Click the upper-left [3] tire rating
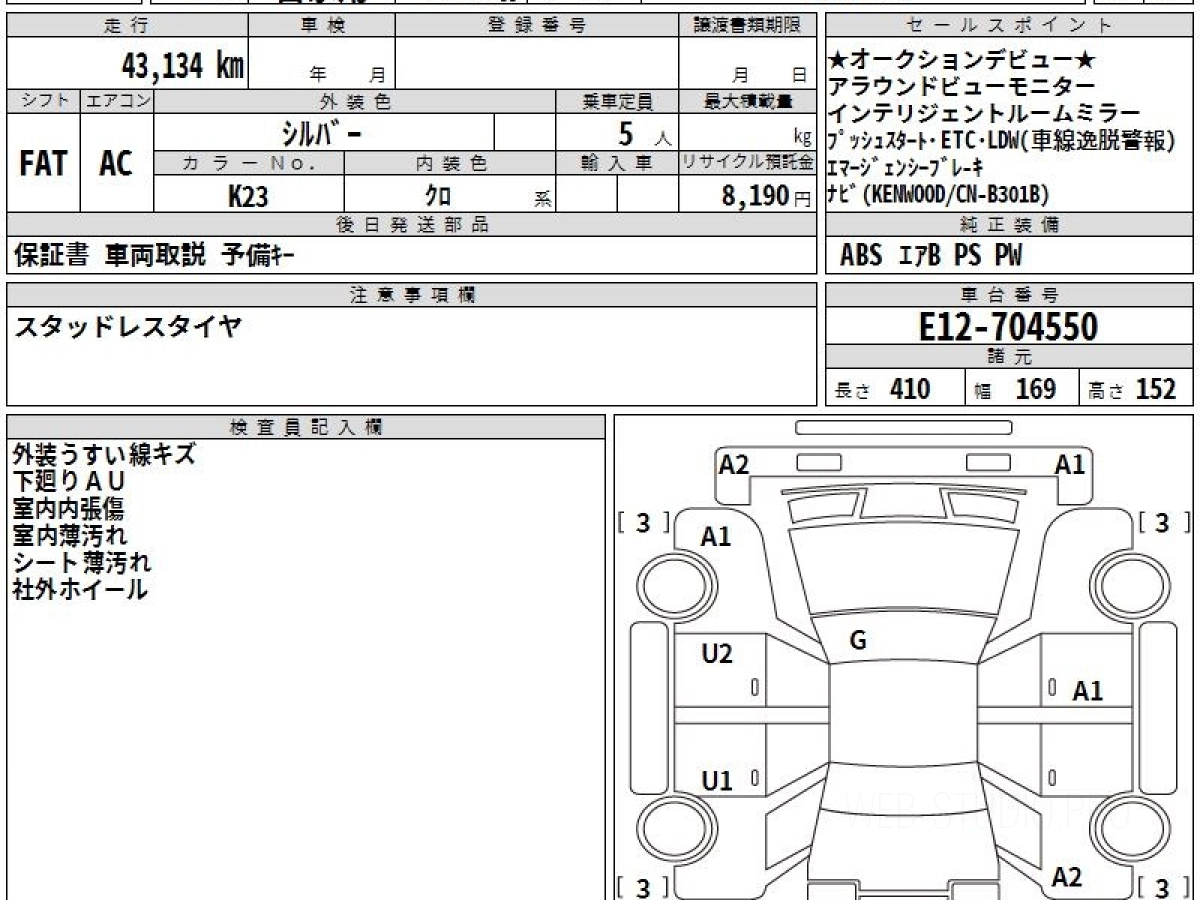1200x900 pixels. click(x=643, y=523)
